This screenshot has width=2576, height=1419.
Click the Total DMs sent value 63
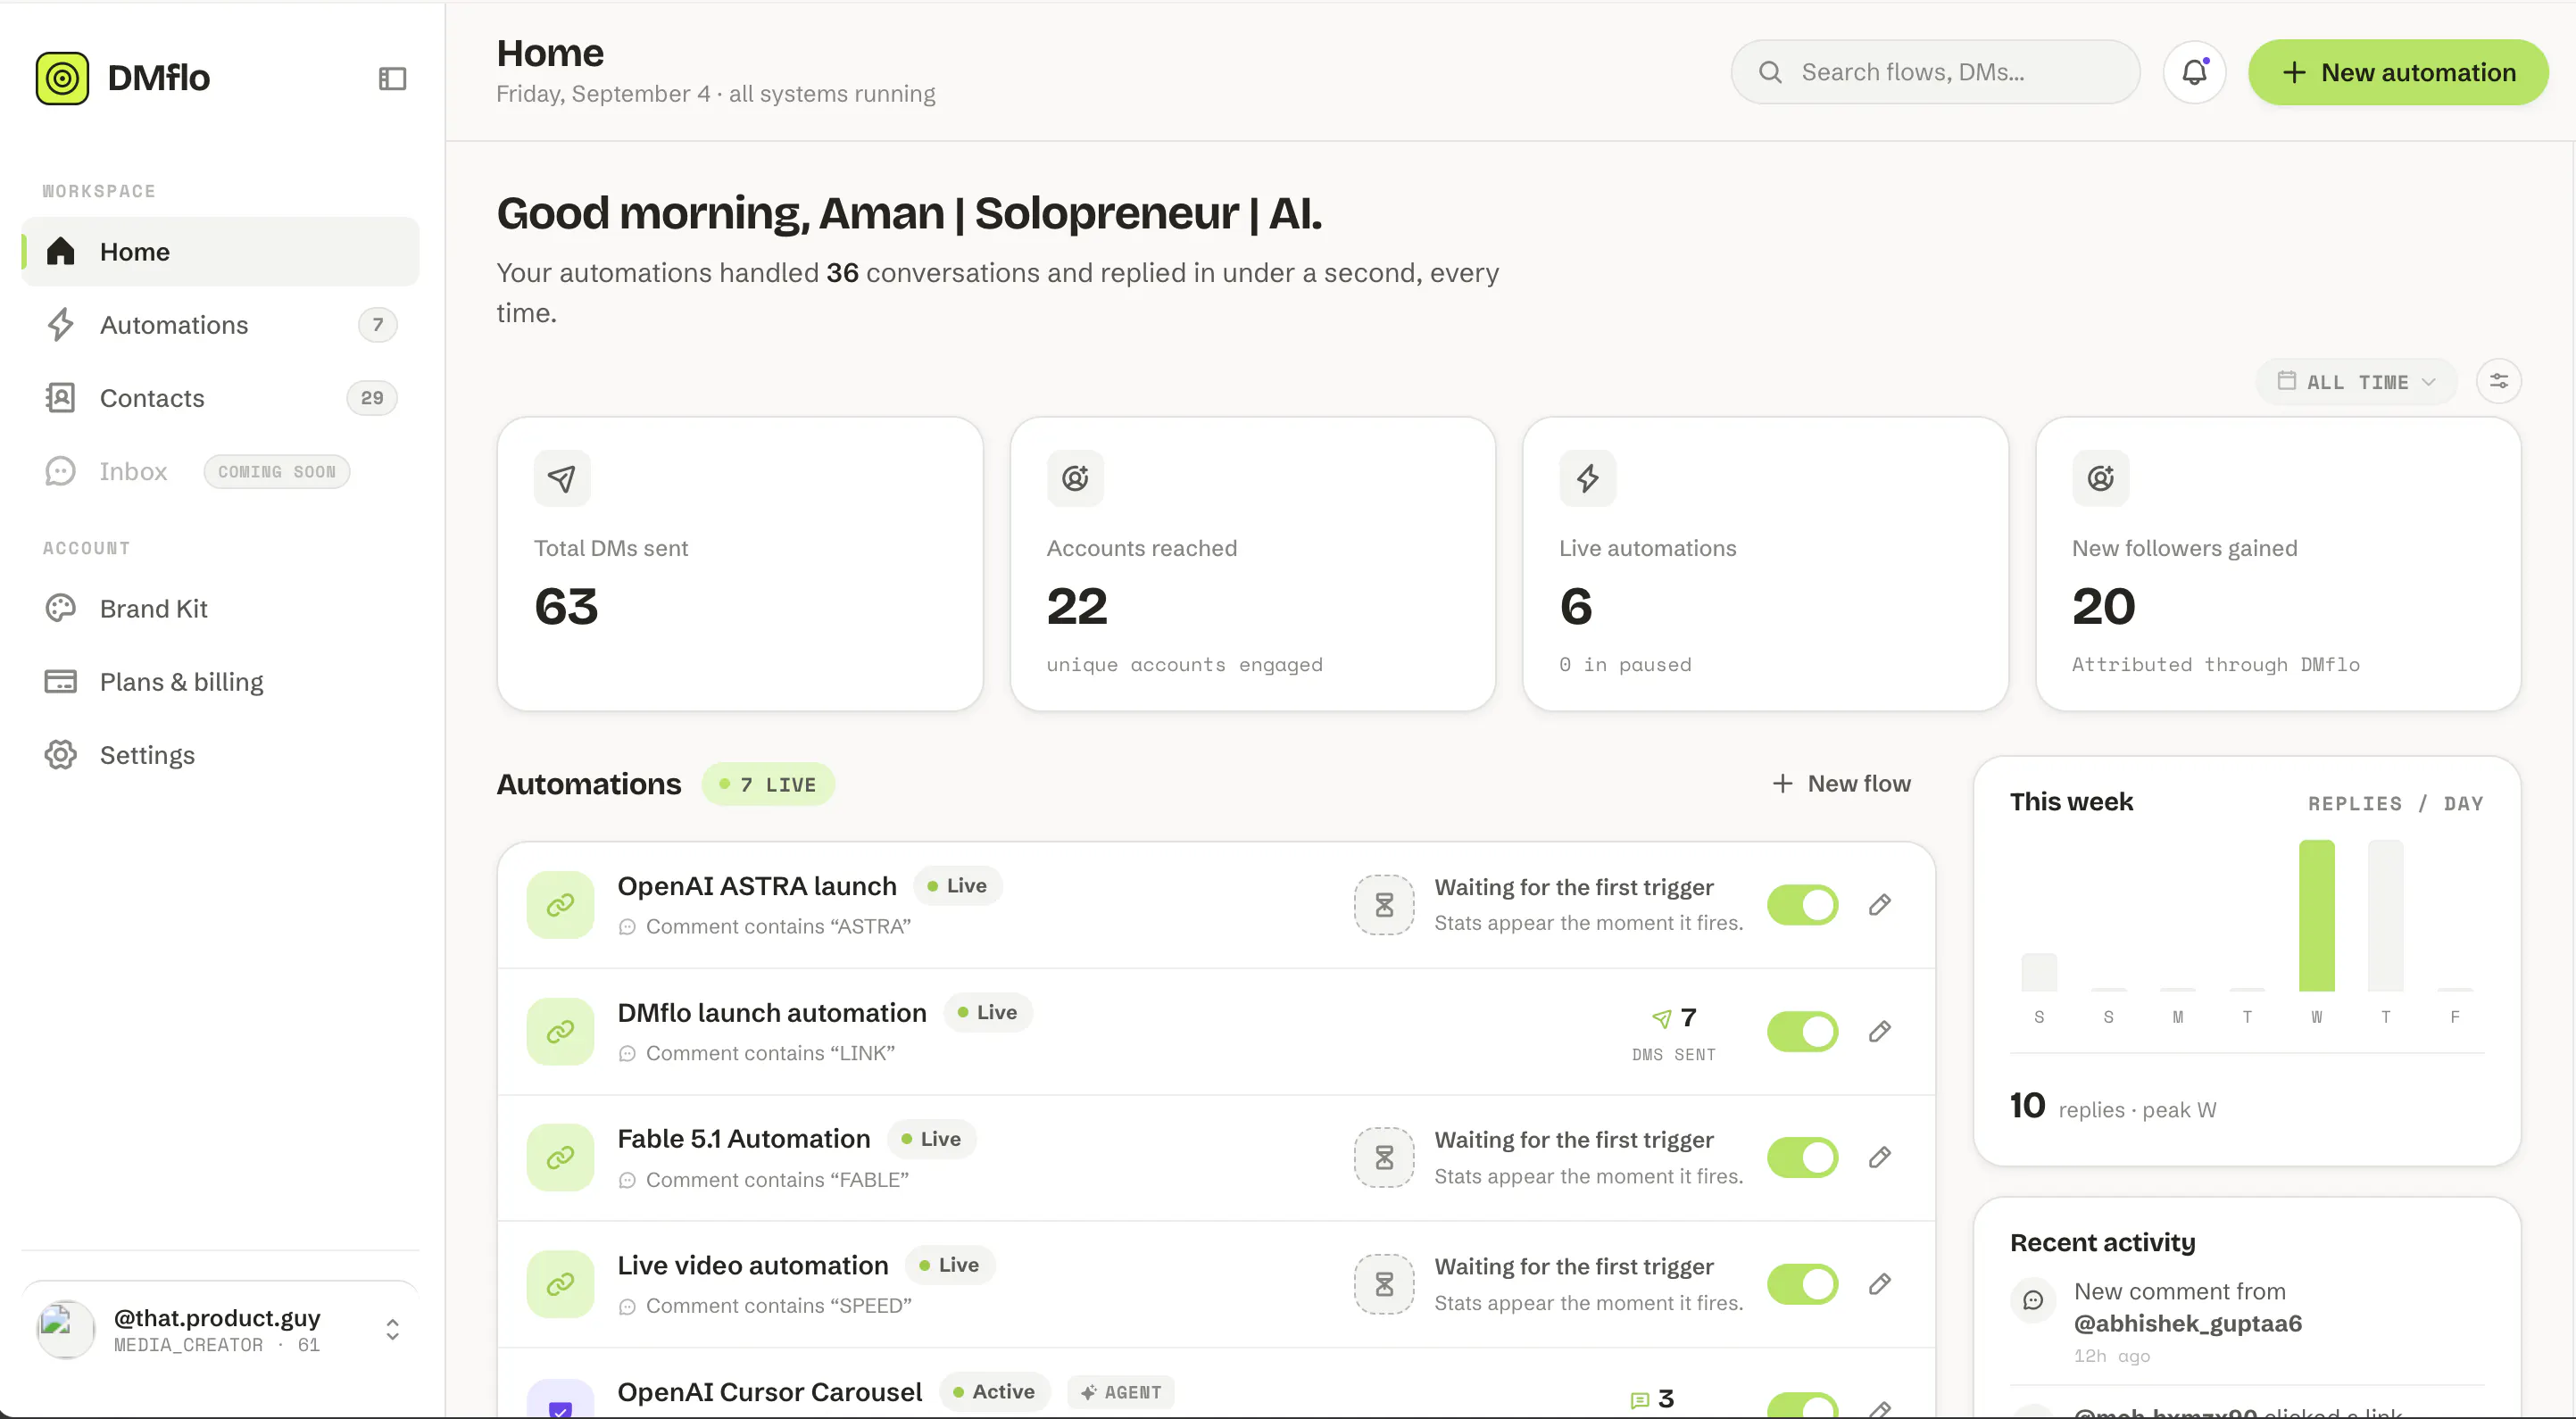pyautogui.click(x=566, y=607)
